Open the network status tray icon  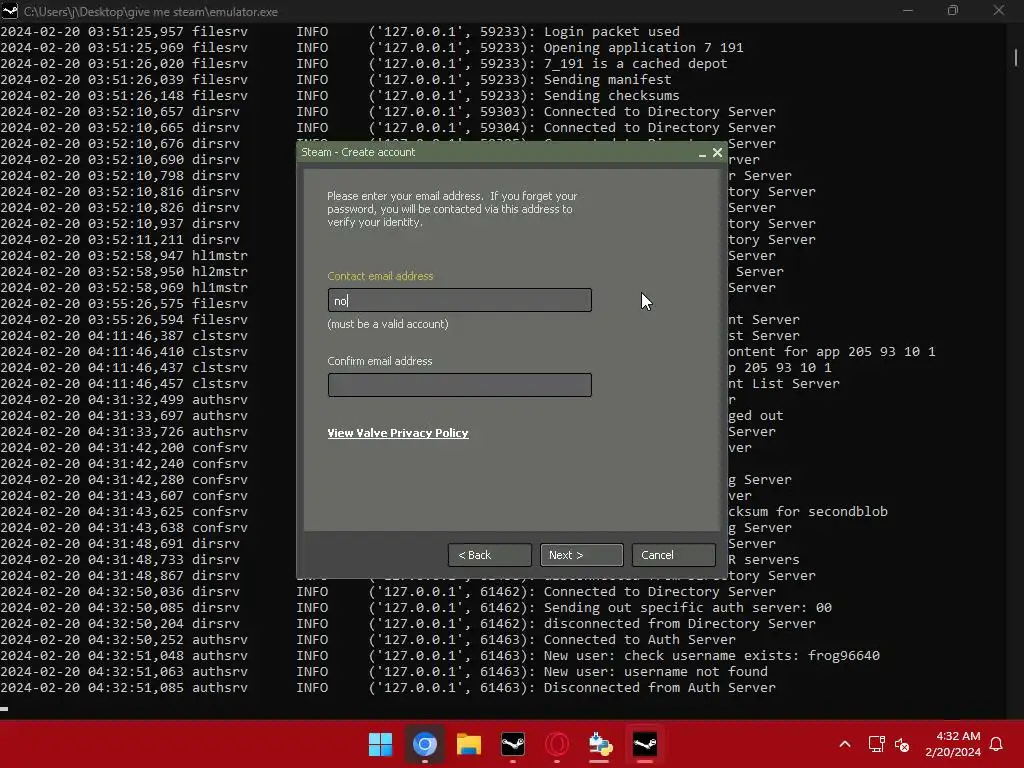coord(876,744)
